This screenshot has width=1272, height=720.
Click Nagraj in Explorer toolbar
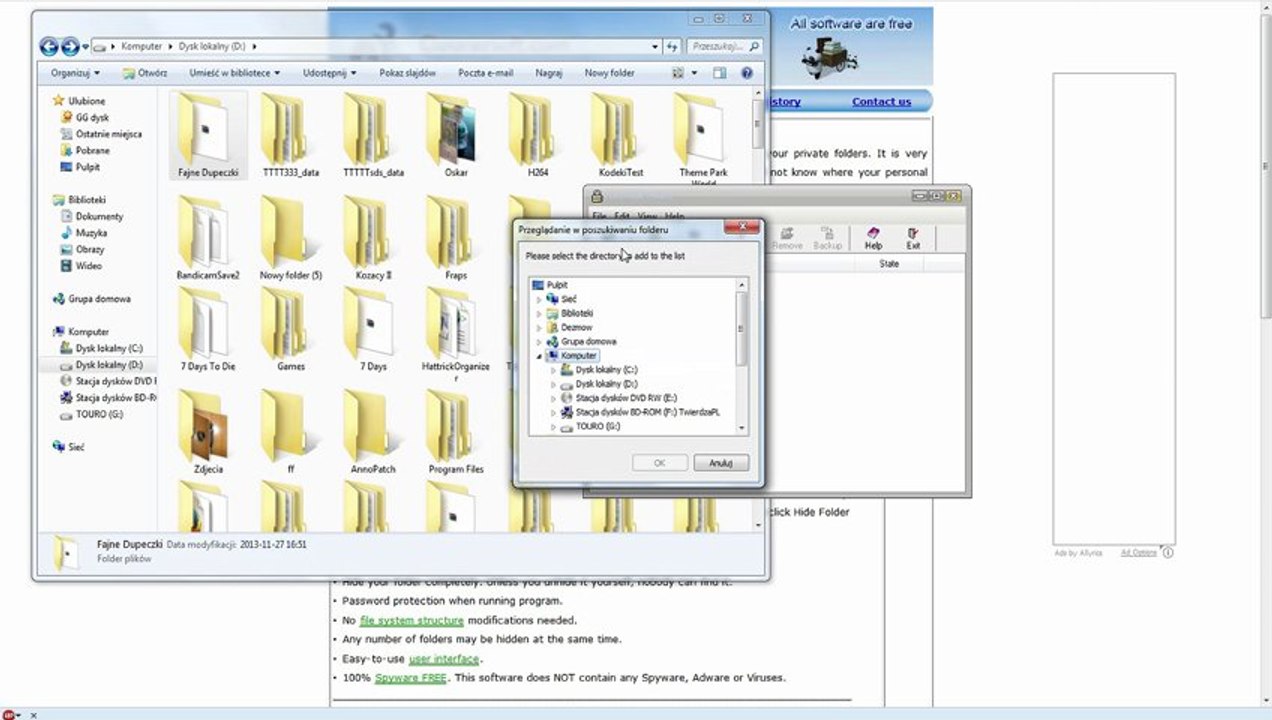pyautogui.click(x=549, y=73)
